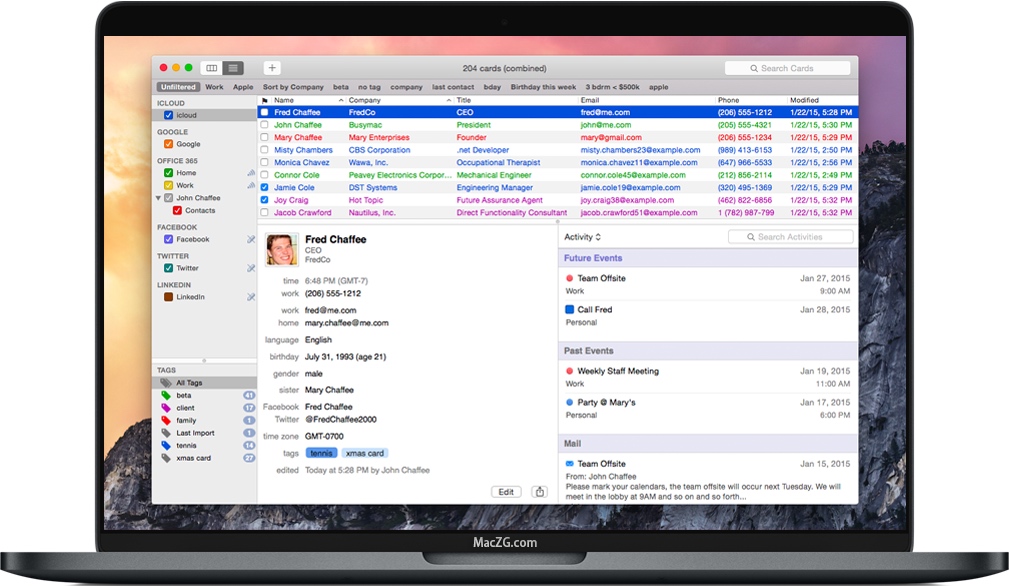The image size is (1009, 586).
Task: Select the 3 bdrm < $500k filter
Action: (x=613, y=87)
